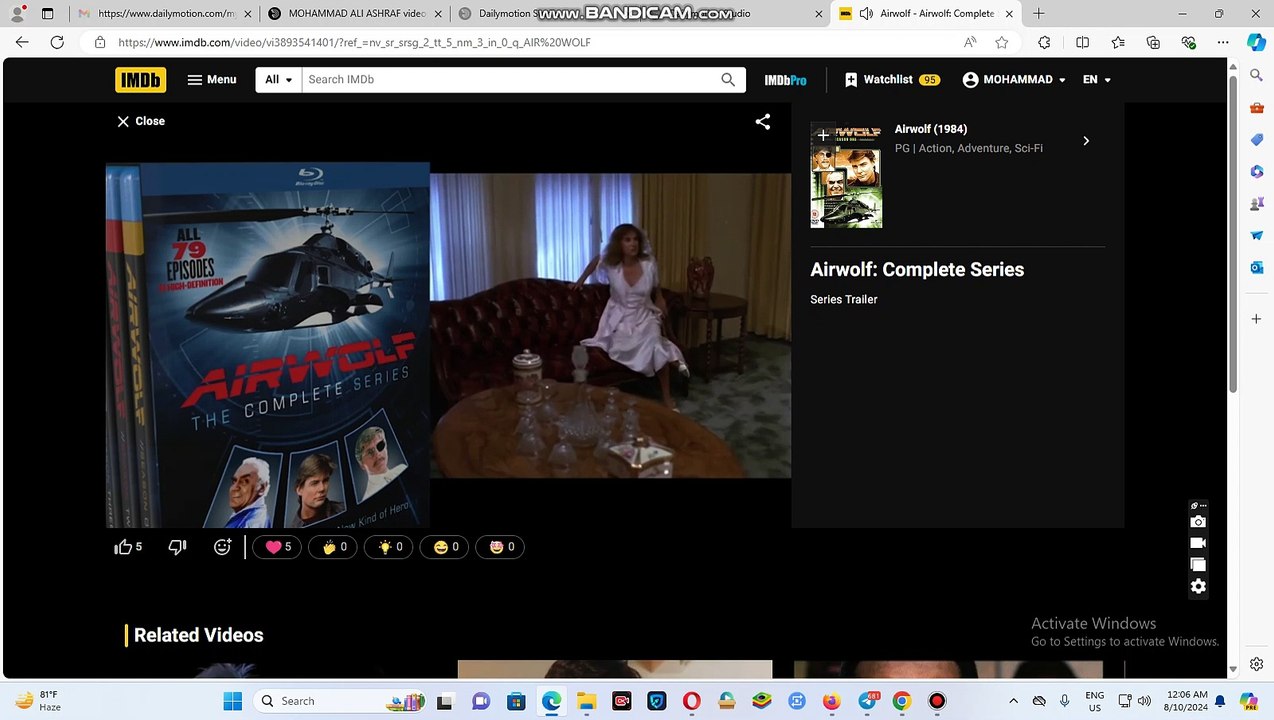The width and height of the screenshot is (1274, 720).
Task: Dislike the video with thumbs down
Action: pyautogui.click(x=178, y=547)
